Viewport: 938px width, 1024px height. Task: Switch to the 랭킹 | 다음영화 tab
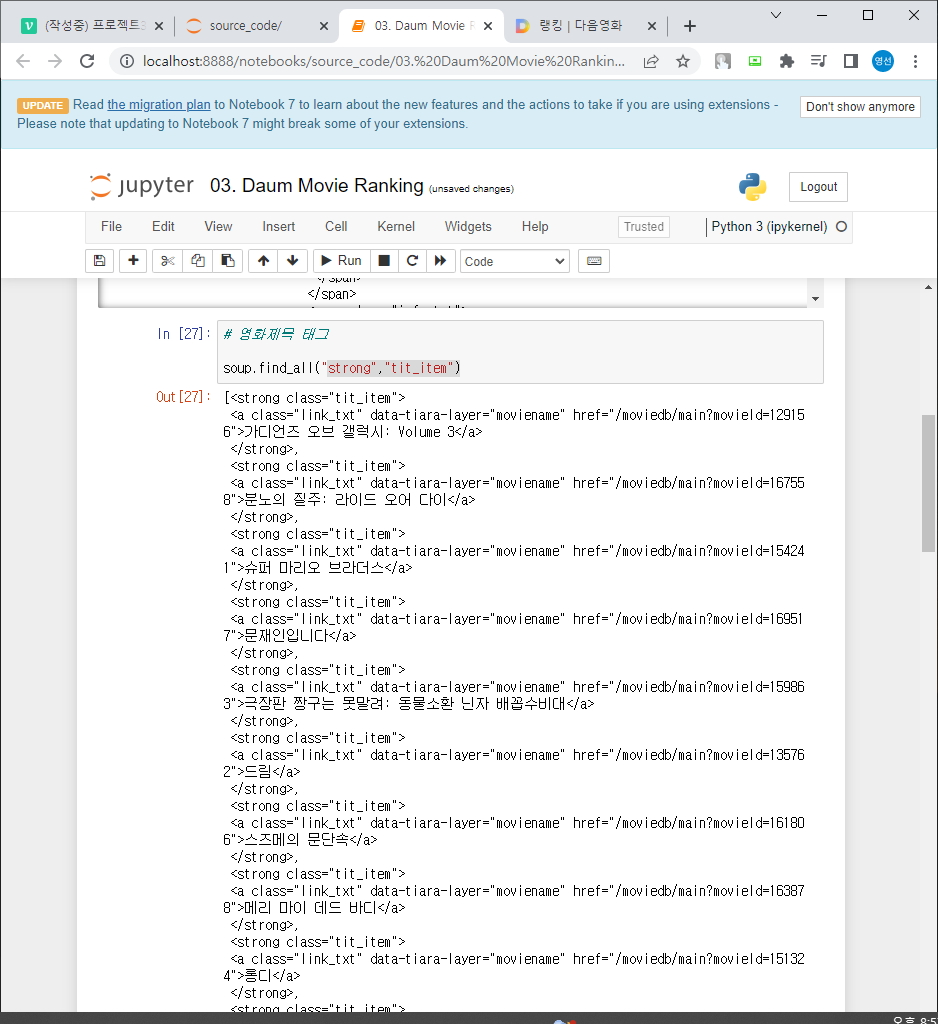pos(581,25)
